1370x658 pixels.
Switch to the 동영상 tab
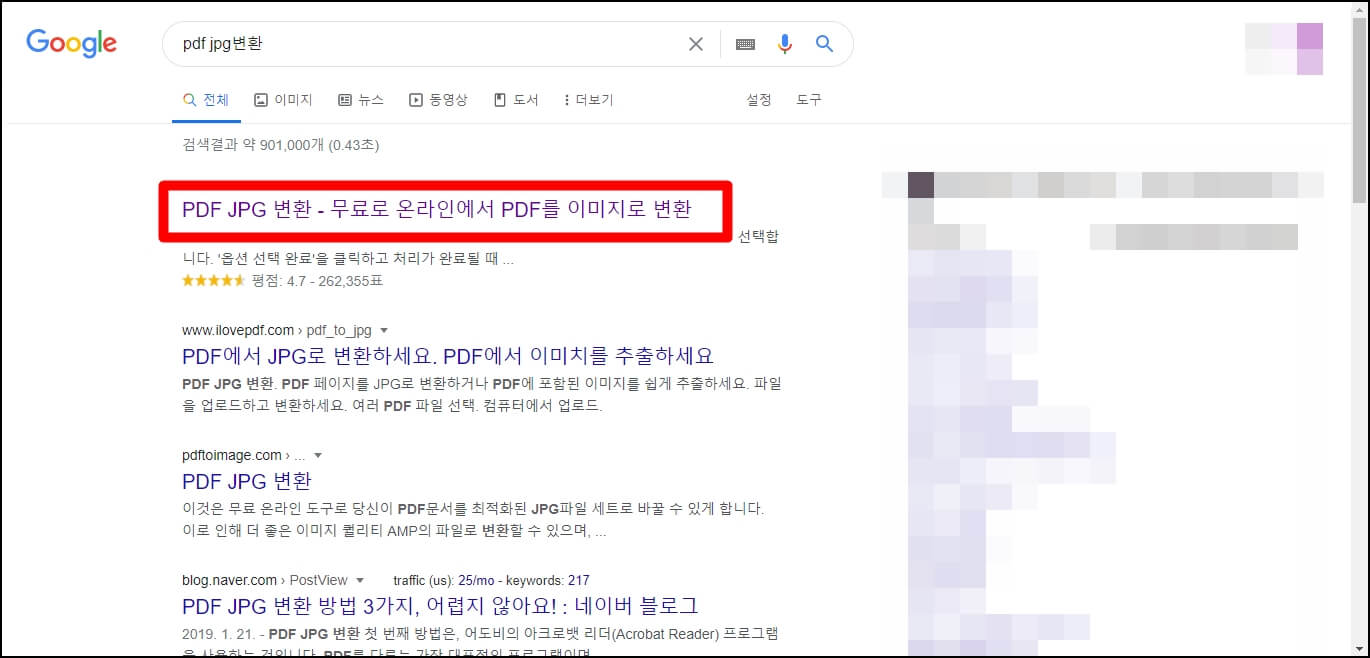(x=438, y=100)
